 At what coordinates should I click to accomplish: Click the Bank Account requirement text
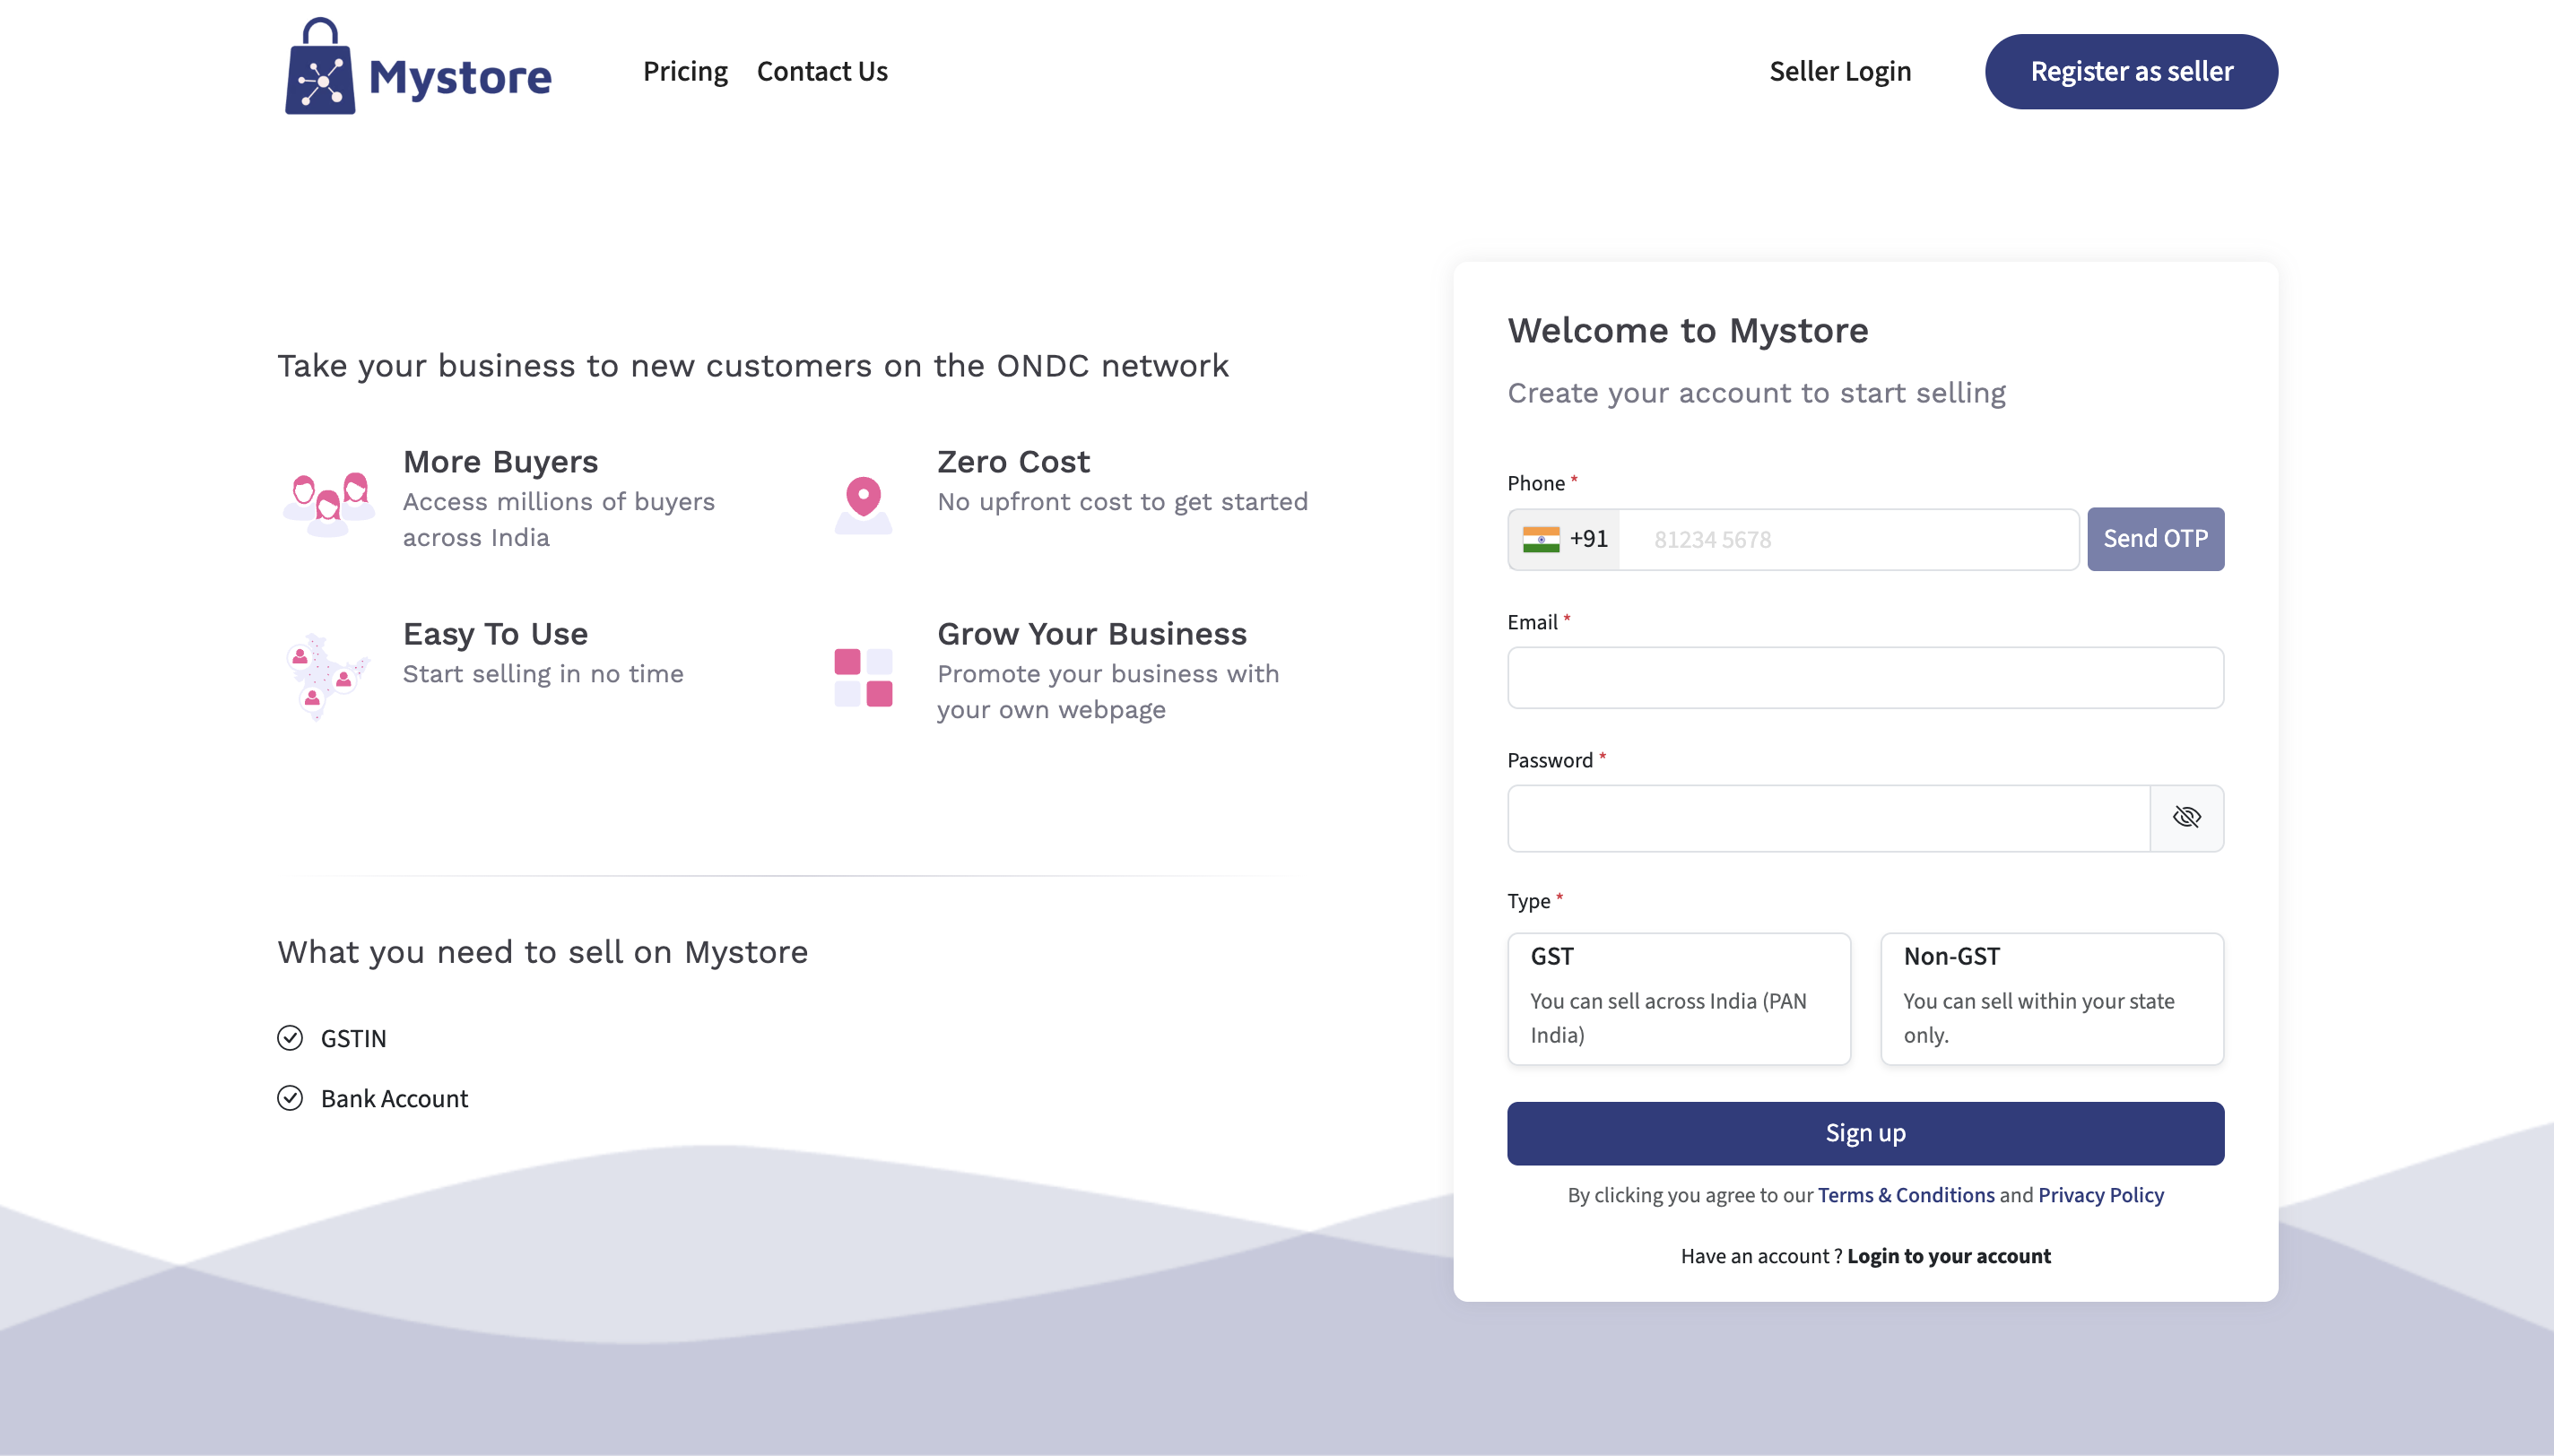pyautogui.click(x=394, y=1098)
